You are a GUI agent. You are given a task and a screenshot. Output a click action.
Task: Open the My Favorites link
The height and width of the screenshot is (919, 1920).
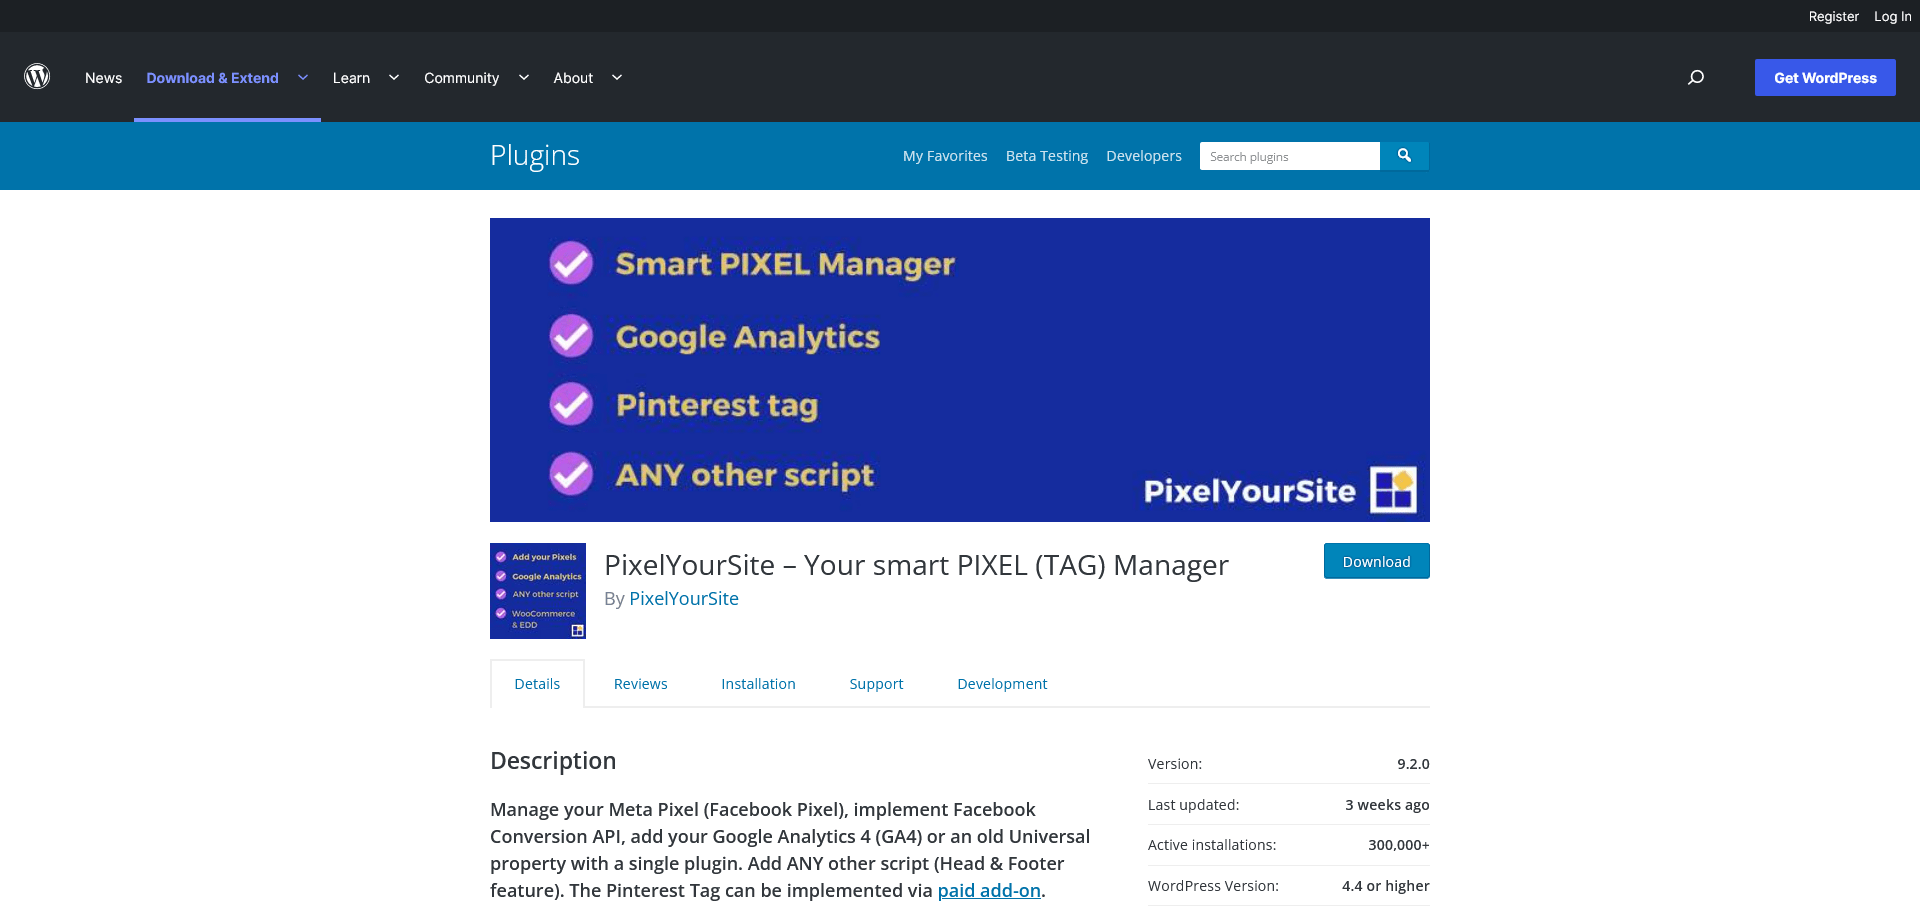tap(944, 156)
